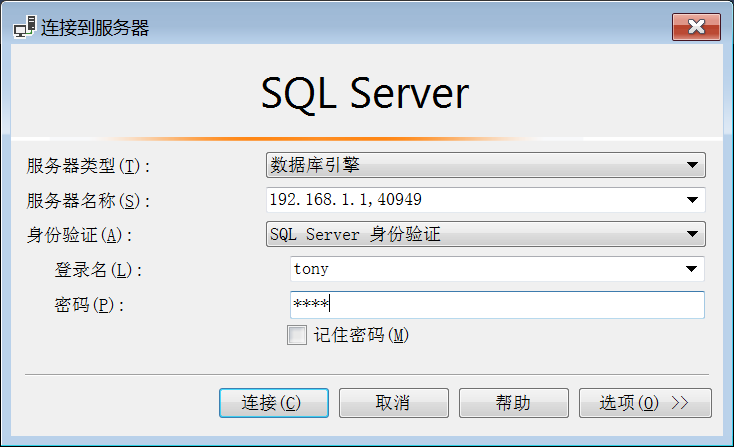This screenshot has width=734, height=447.
Task: Close the Connect to Server dialog
Action: tap(696, 27)
